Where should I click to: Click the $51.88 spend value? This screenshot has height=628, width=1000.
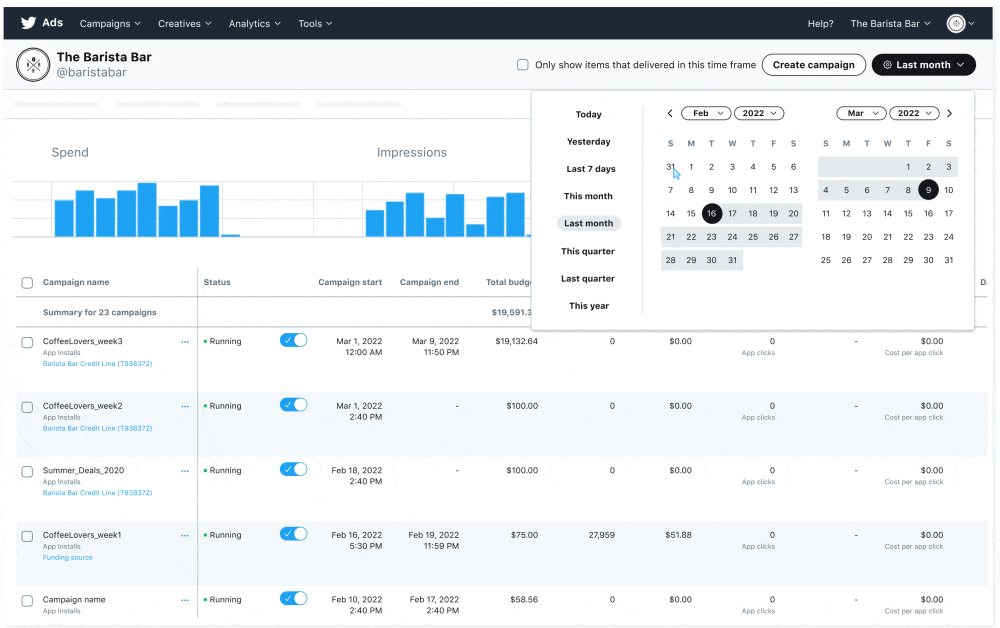[679, 535]
